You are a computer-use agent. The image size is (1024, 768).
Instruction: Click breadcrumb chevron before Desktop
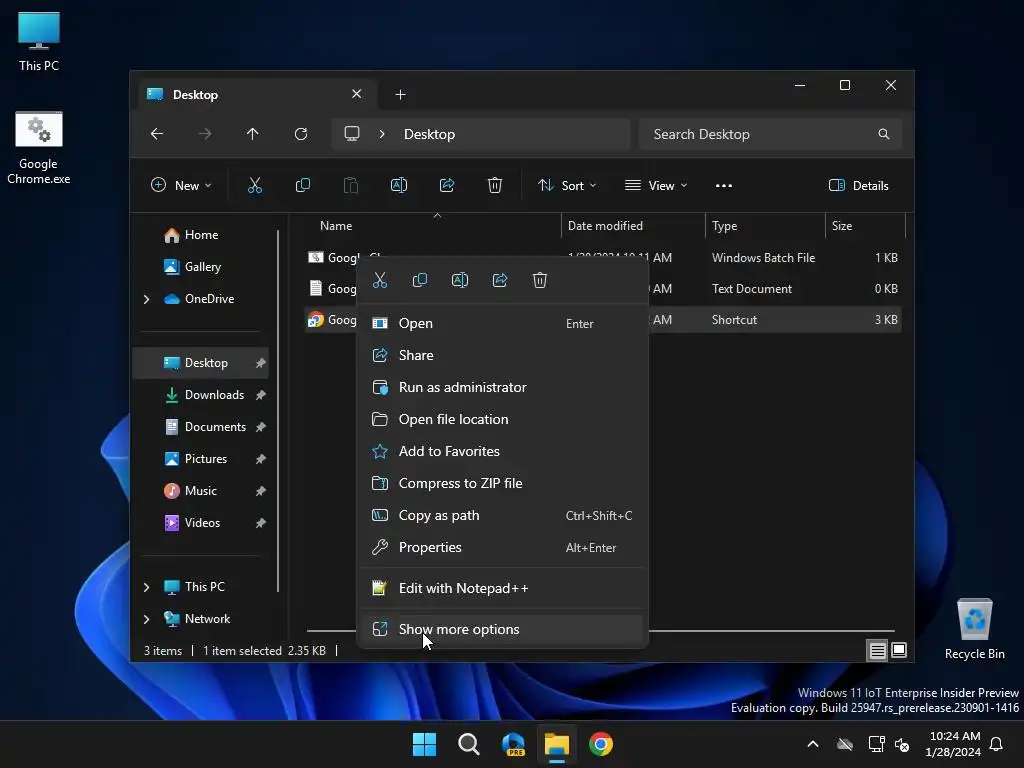382,134
